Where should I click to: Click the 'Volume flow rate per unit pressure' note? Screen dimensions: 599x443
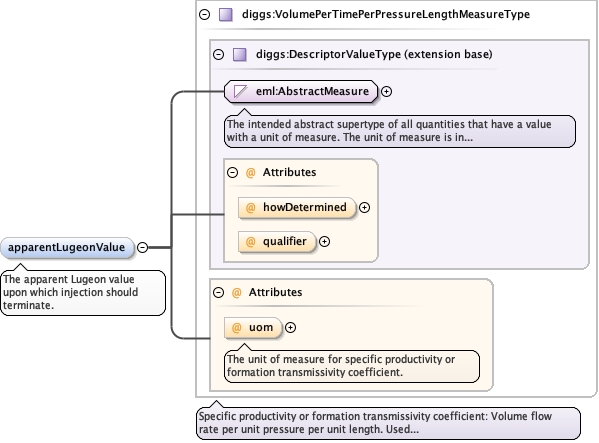[388, 423]
